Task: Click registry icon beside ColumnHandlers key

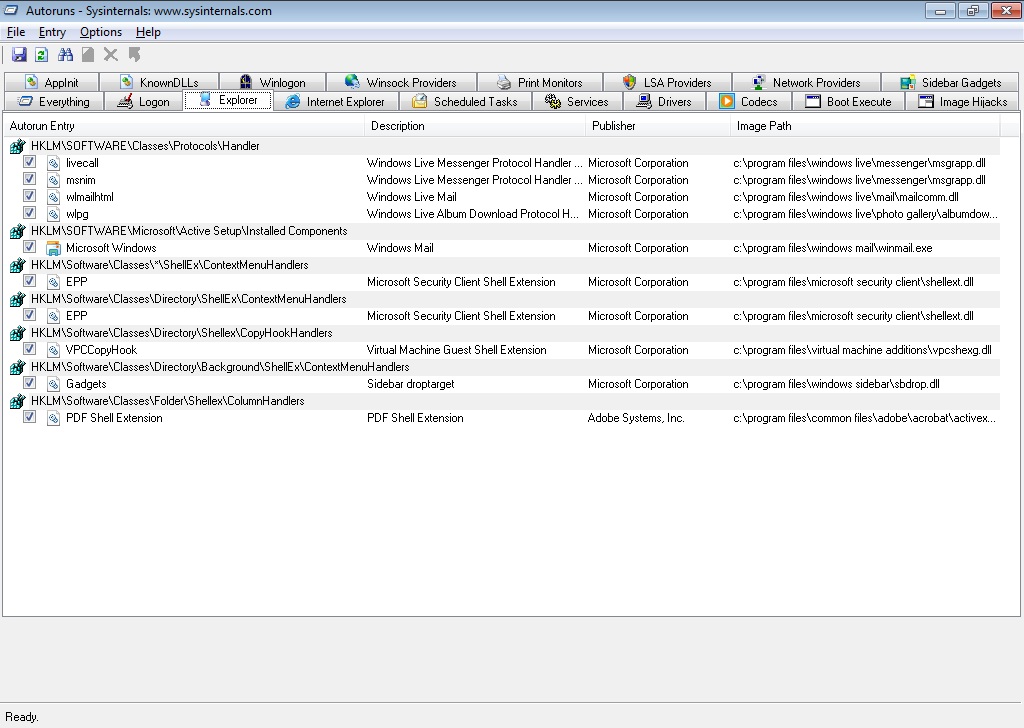Action: pos(18,401)
